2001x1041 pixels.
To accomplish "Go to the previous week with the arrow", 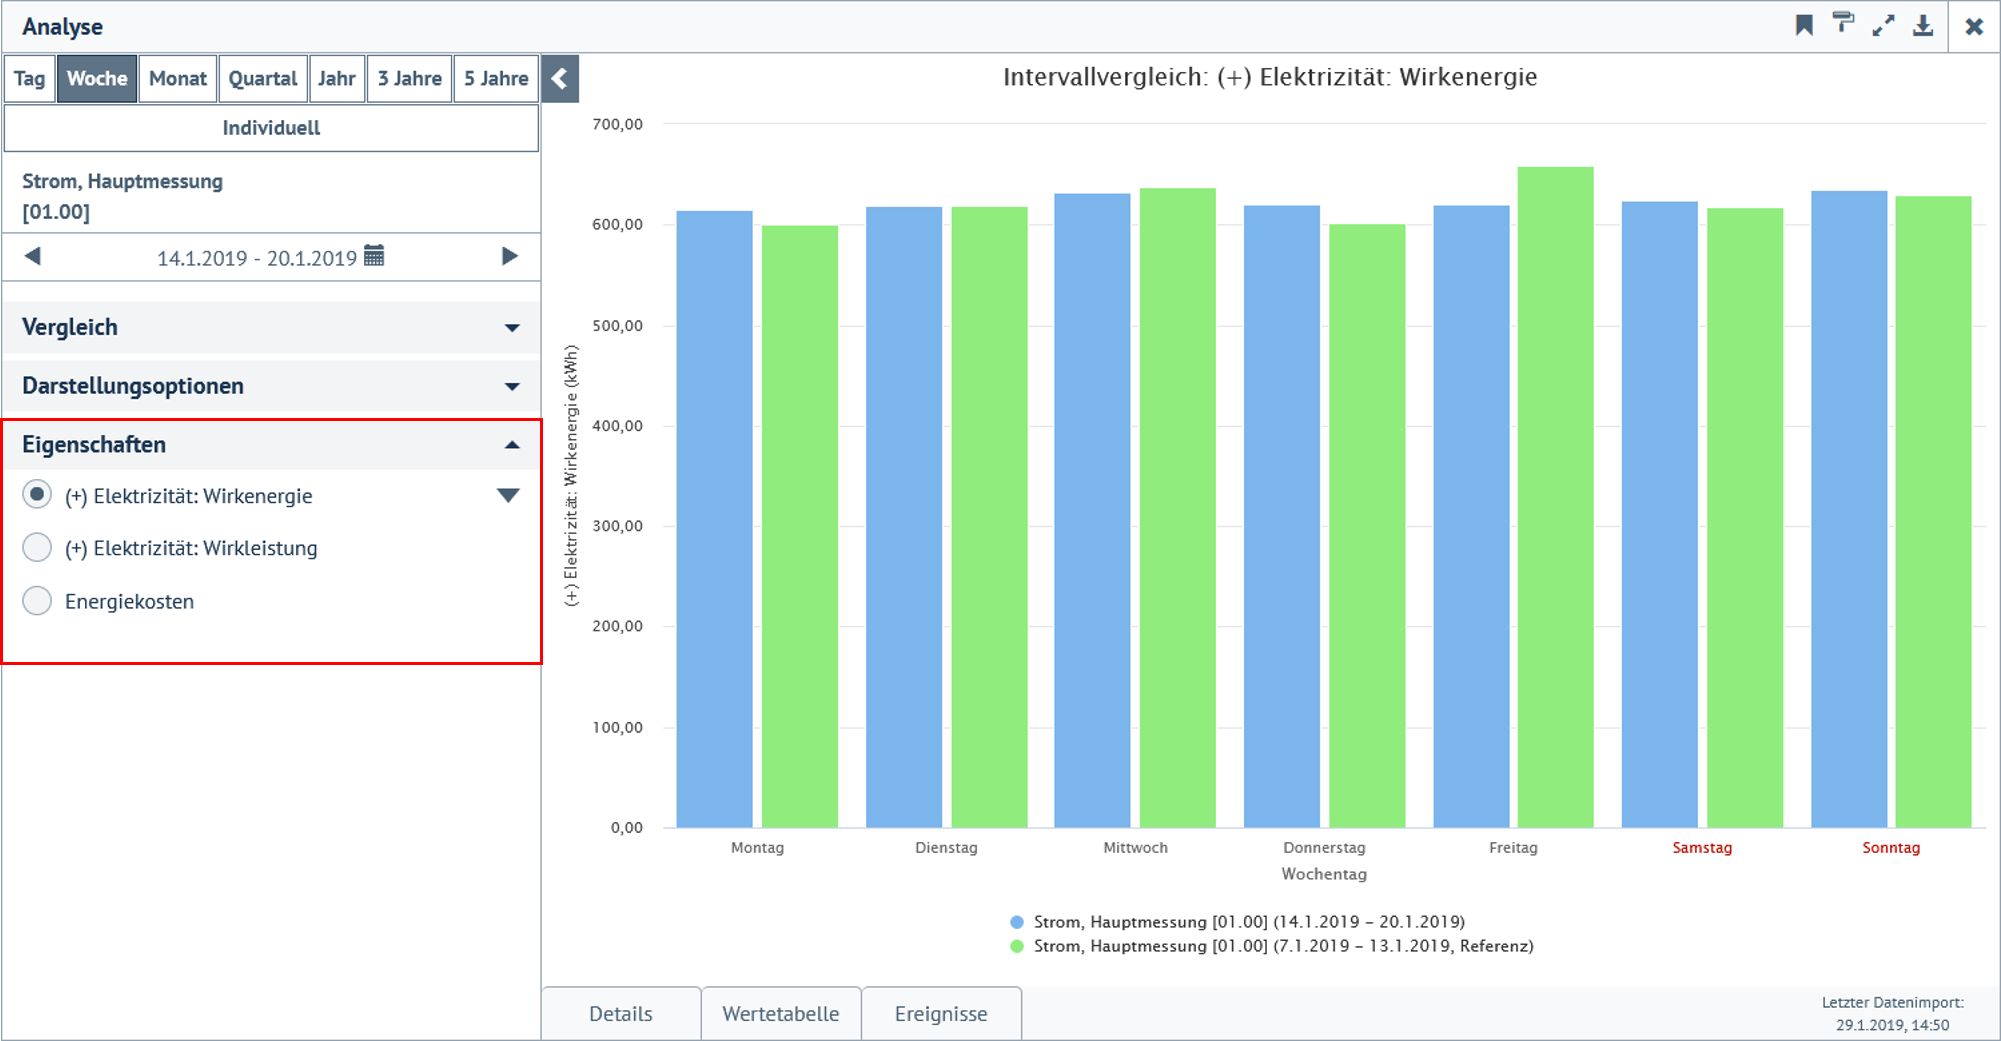I will (x=34, y=257).
